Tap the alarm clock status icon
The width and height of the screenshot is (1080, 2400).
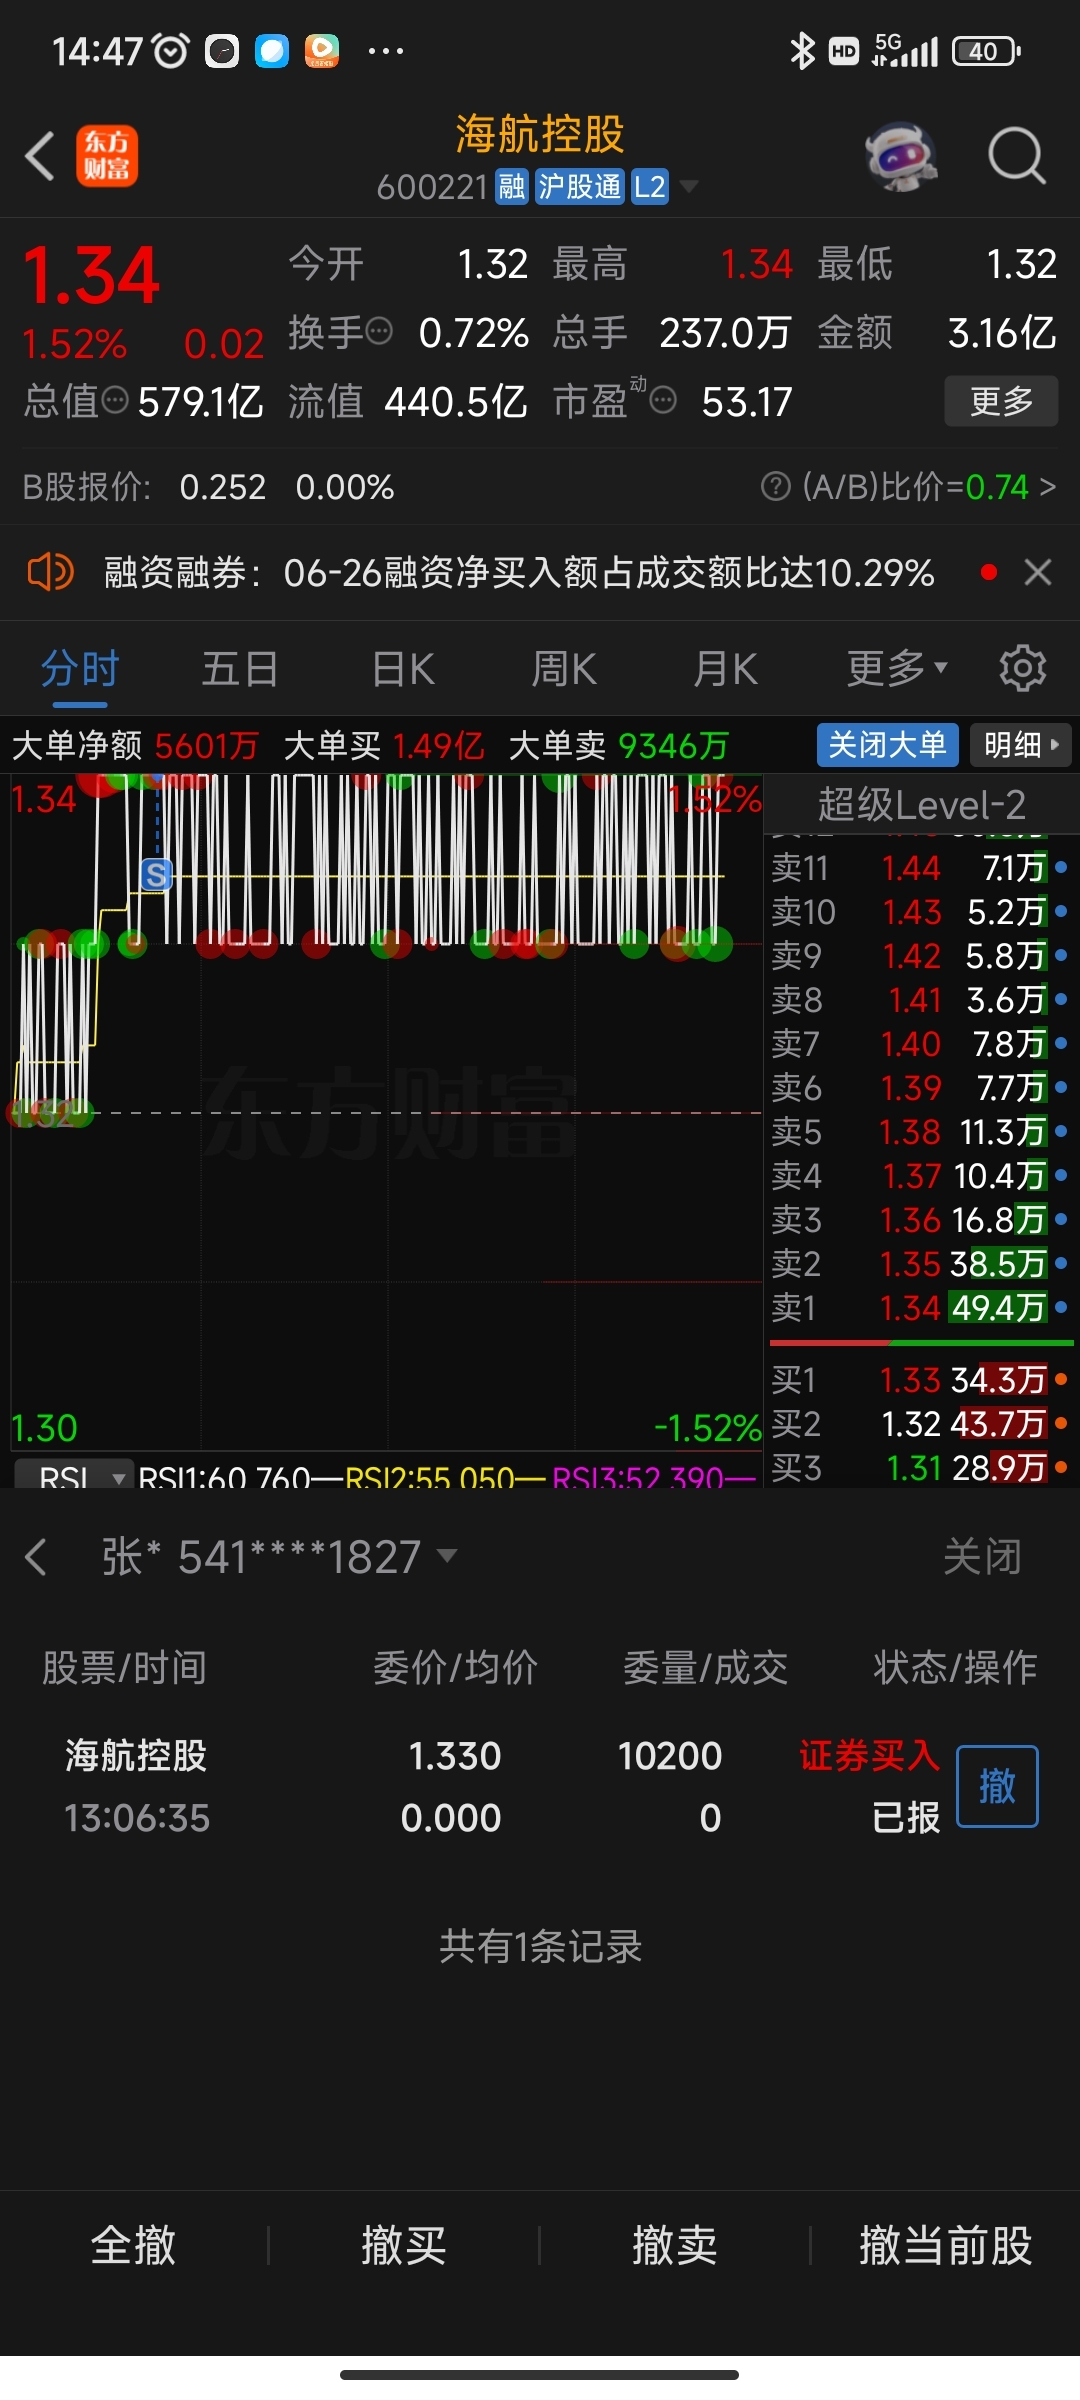click(x=171, y=51)
